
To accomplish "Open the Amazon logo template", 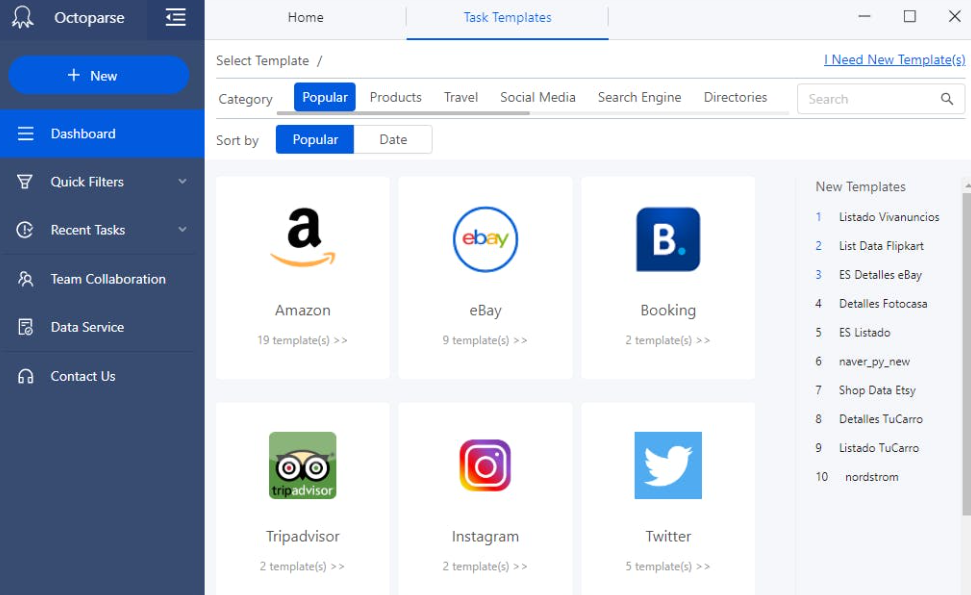I will coord(303,237).
